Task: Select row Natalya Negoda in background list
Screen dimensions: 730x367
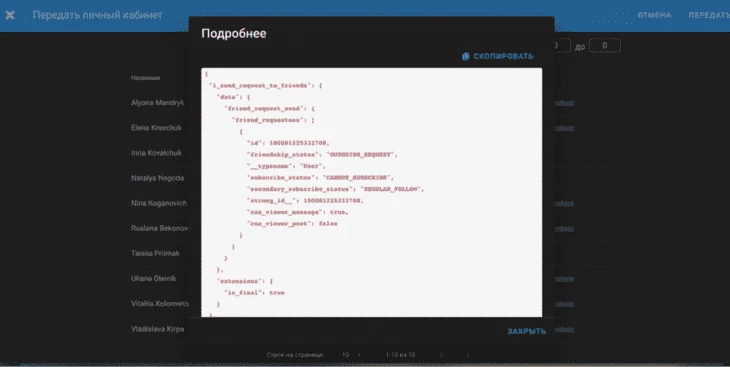Action: [157, 178]
